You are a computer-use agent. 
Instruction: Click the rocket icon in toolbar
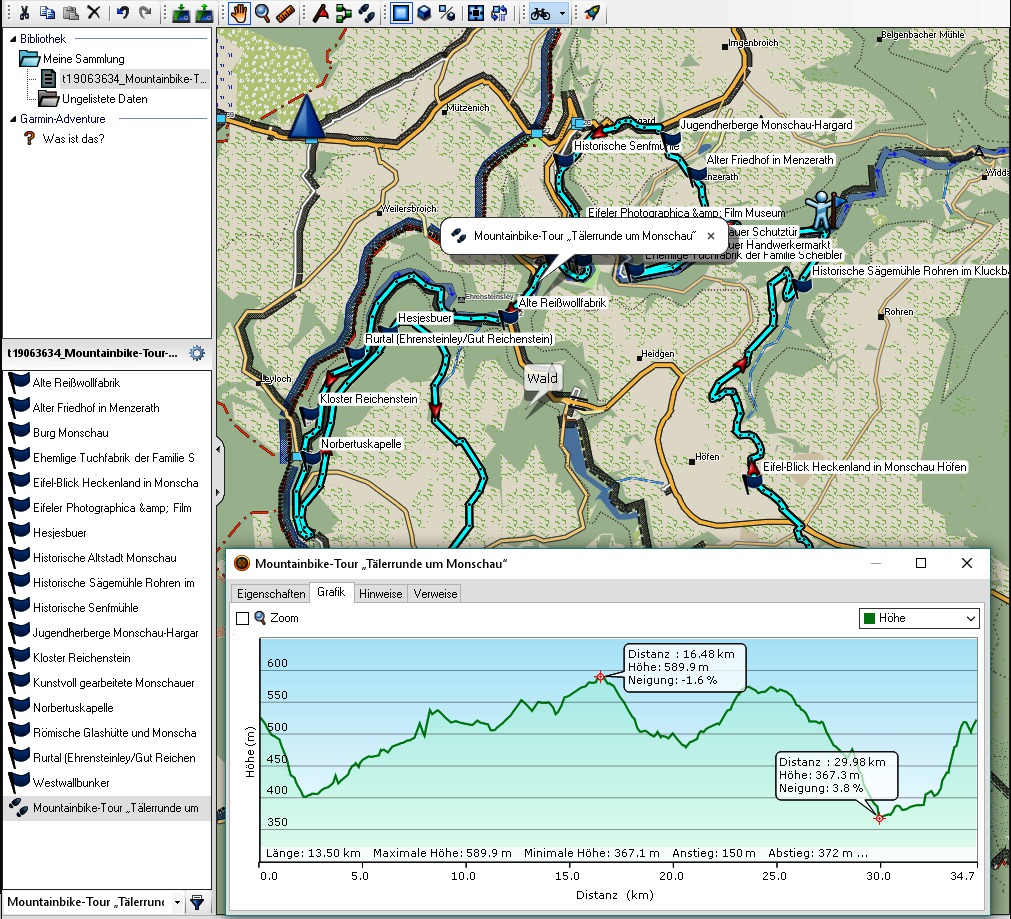592,13
